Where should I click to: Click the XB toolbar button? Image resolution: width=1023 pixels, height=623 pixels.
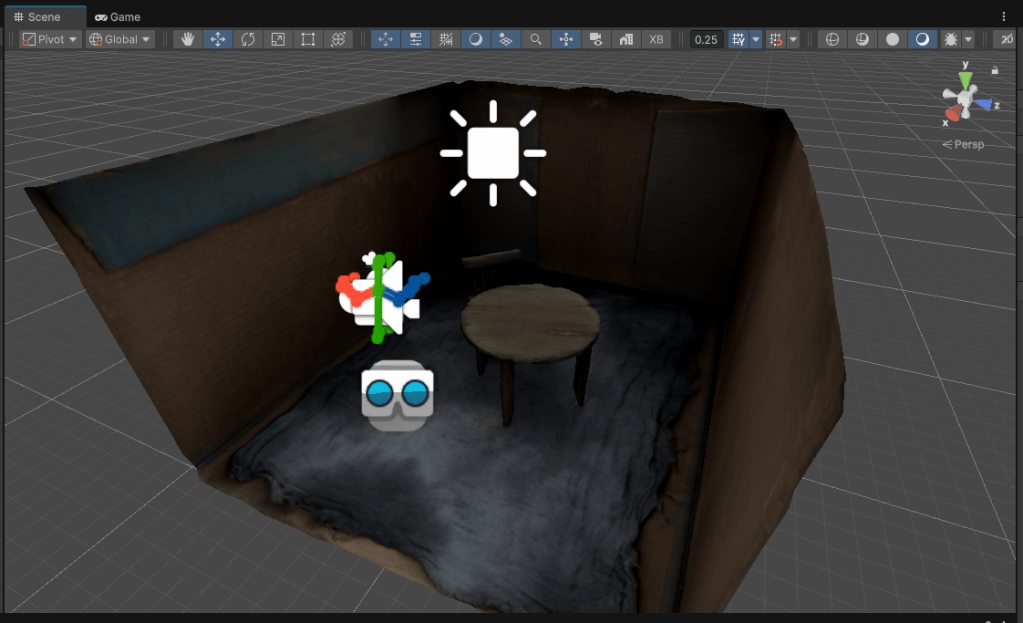[x=656, y=39]
